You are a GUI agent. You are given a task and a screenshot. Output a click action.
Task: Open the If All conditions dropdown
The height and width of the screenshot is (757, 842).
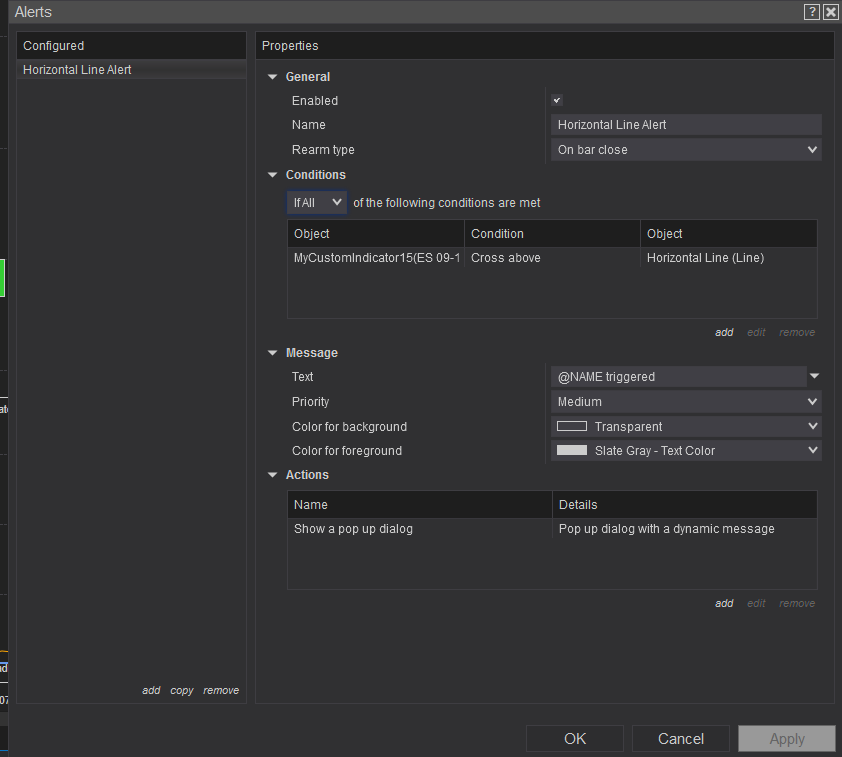[x=316, y=203]
